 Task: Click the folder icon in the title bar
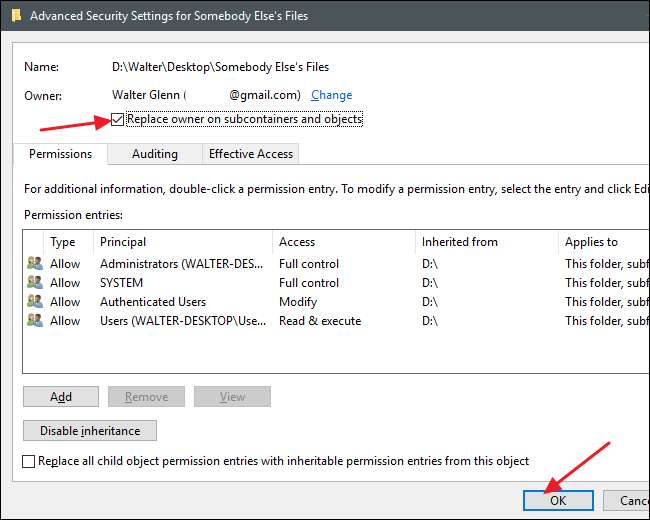click(x=14, y=15)
